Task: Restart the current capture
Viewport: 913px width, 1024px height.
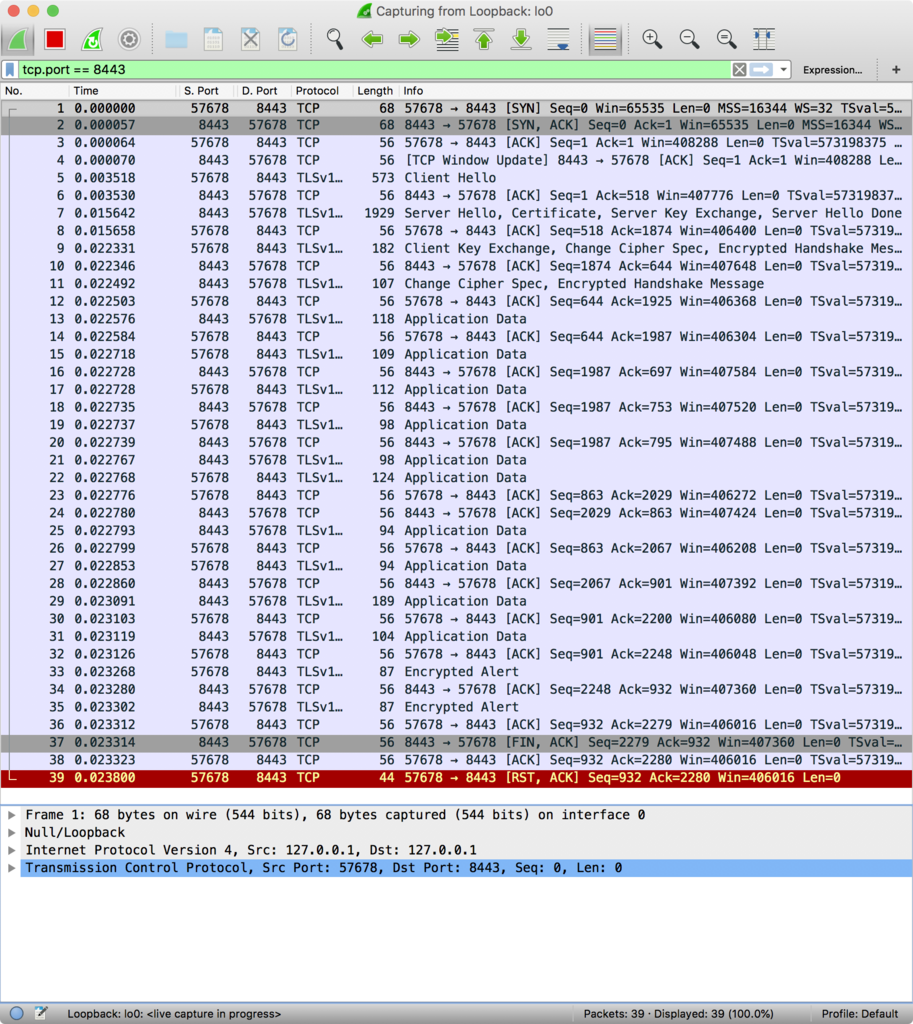Action: [x=92, y=40]
